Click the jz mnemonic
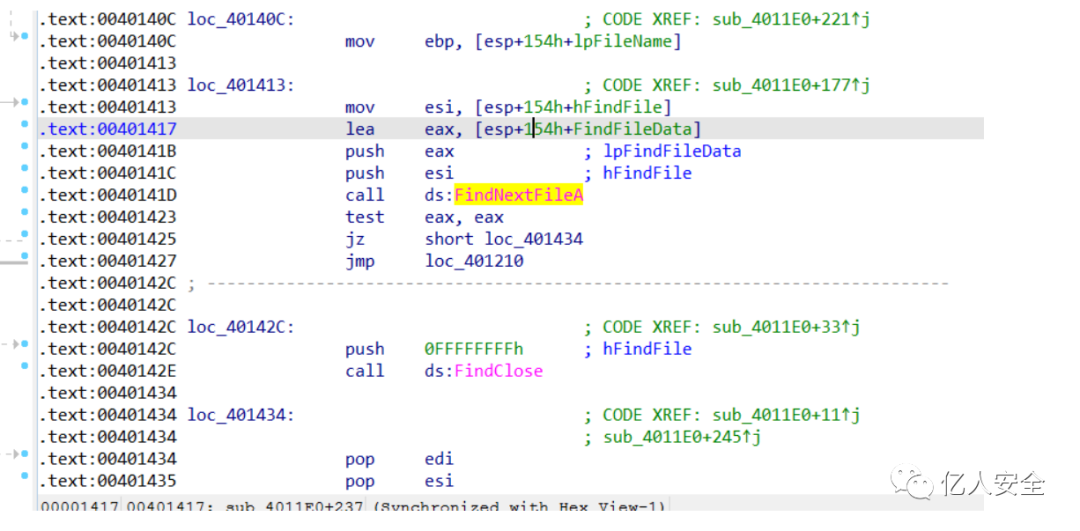1080x531 pixels. (x=355, y=240)
